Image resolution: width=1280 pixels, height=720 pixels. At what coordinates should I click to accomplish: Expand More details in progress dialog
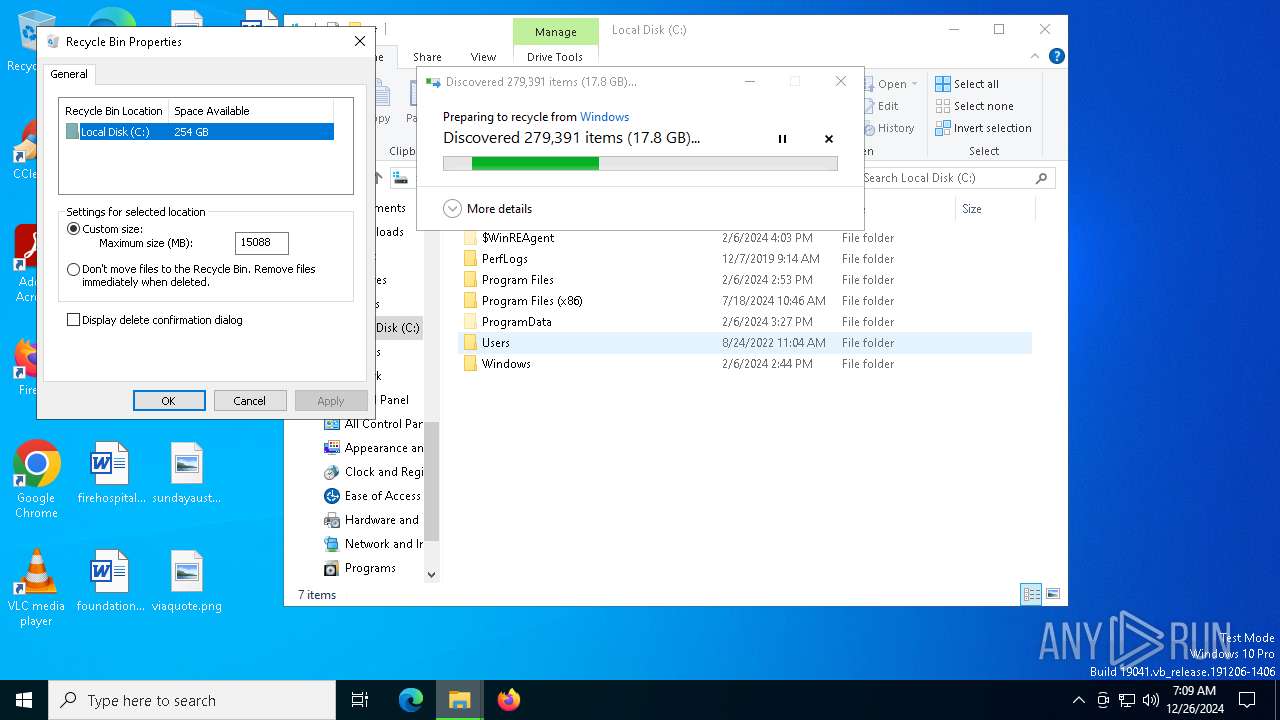click(487, 209)
